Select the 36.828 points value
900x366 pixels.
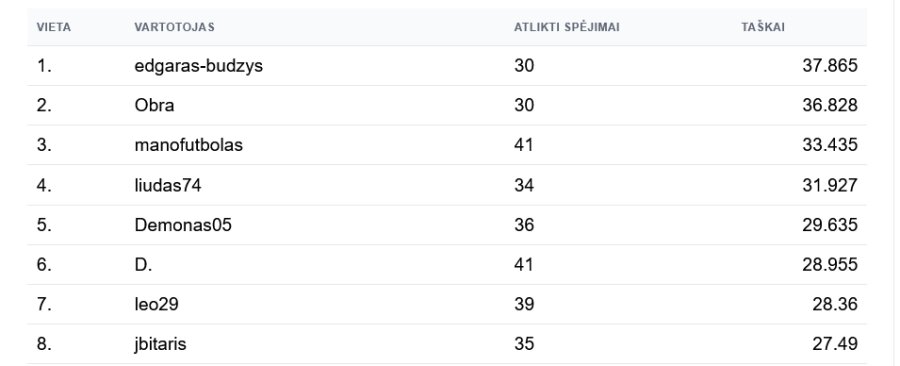point(830,106)
